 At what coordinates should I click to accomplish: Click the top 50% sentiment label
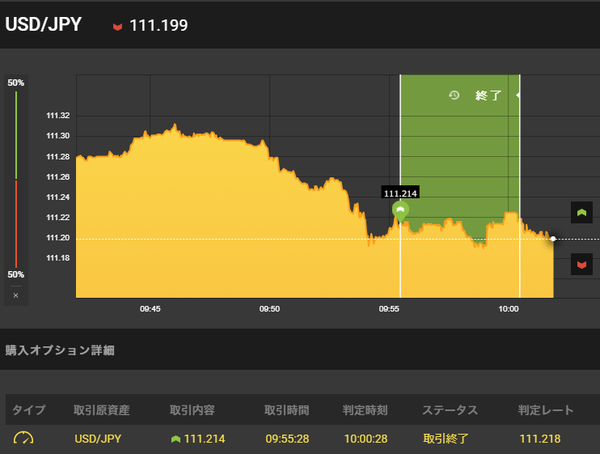(x=16, y=83)
